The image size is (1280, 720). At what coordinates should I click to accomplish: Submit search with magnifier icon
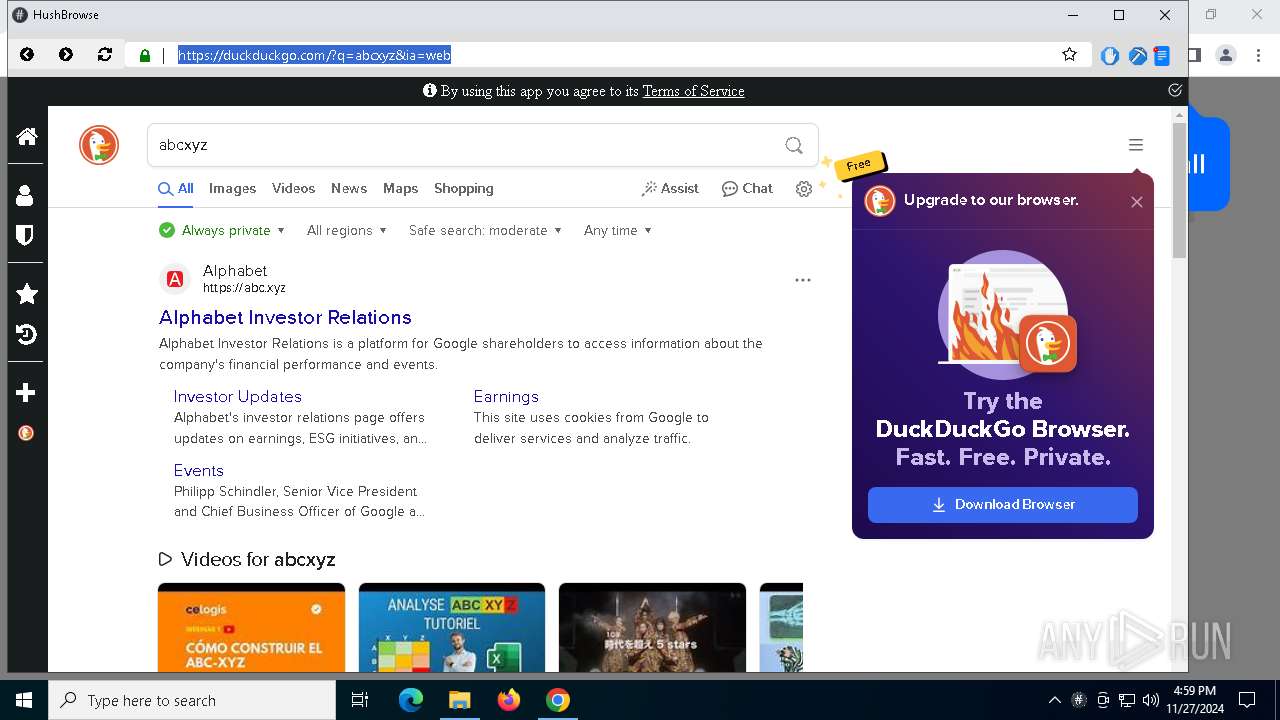(x=794, y=145)
